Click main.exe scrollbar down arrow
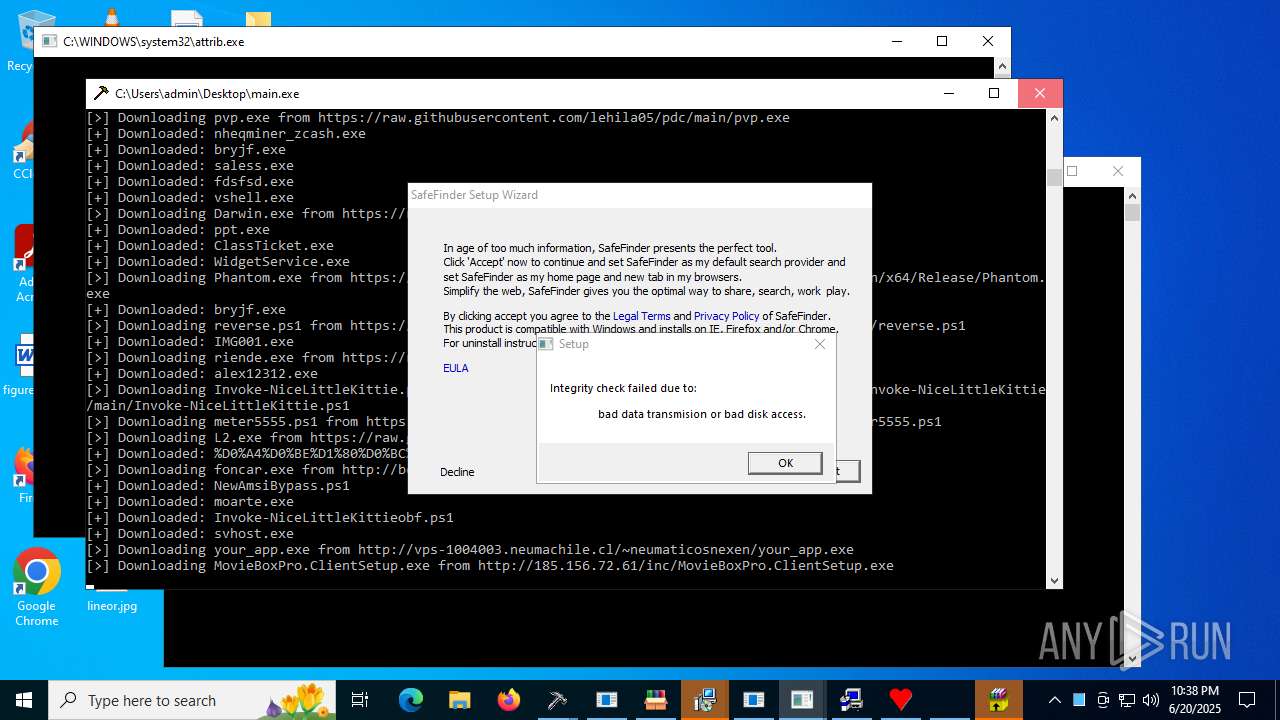 pos(1054,580)
